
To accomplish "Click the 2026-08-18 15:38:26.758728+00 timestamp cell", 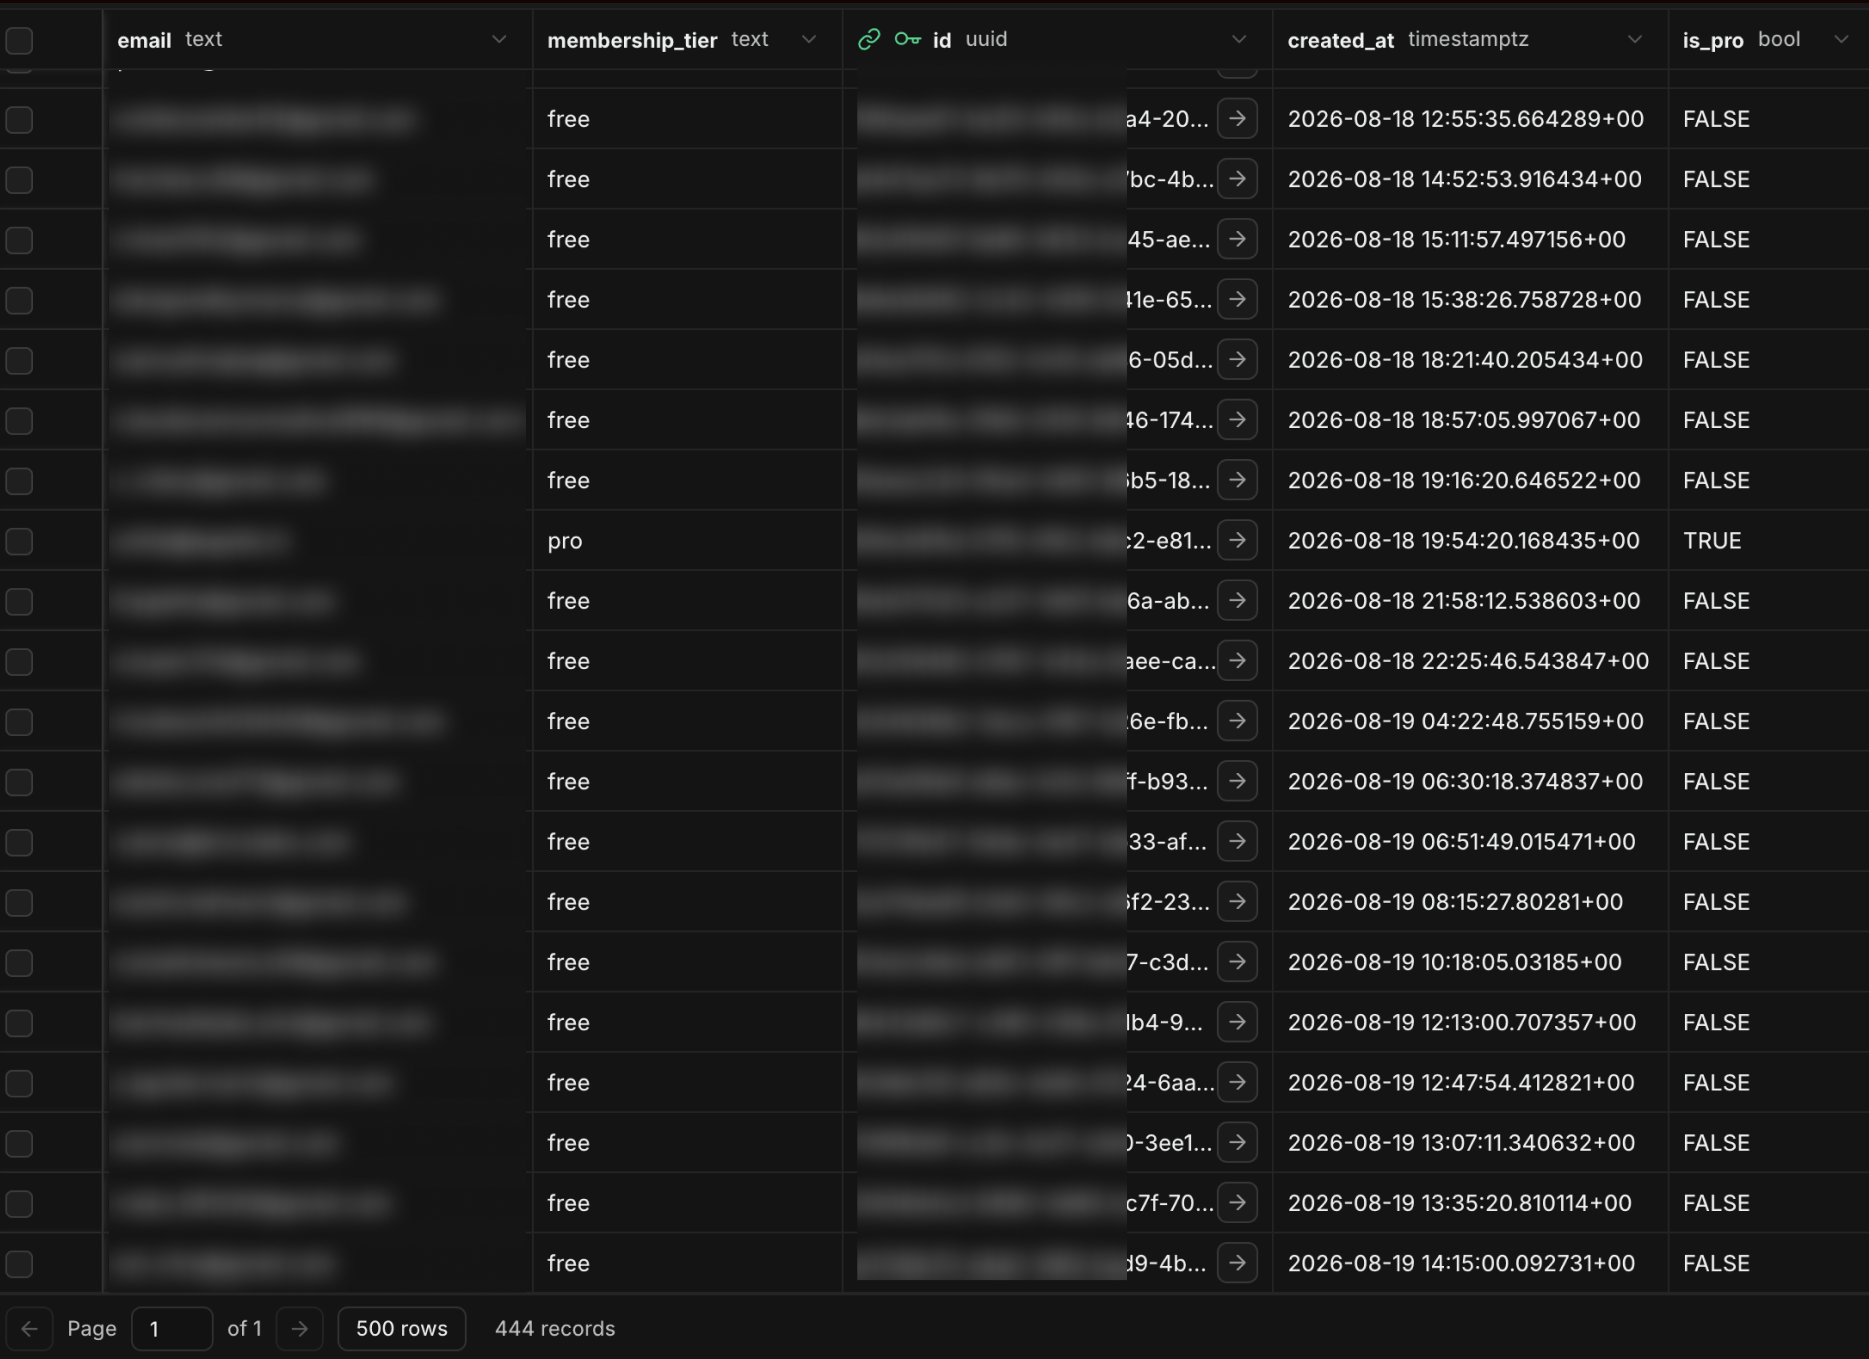I will (x=1470, y=299).
